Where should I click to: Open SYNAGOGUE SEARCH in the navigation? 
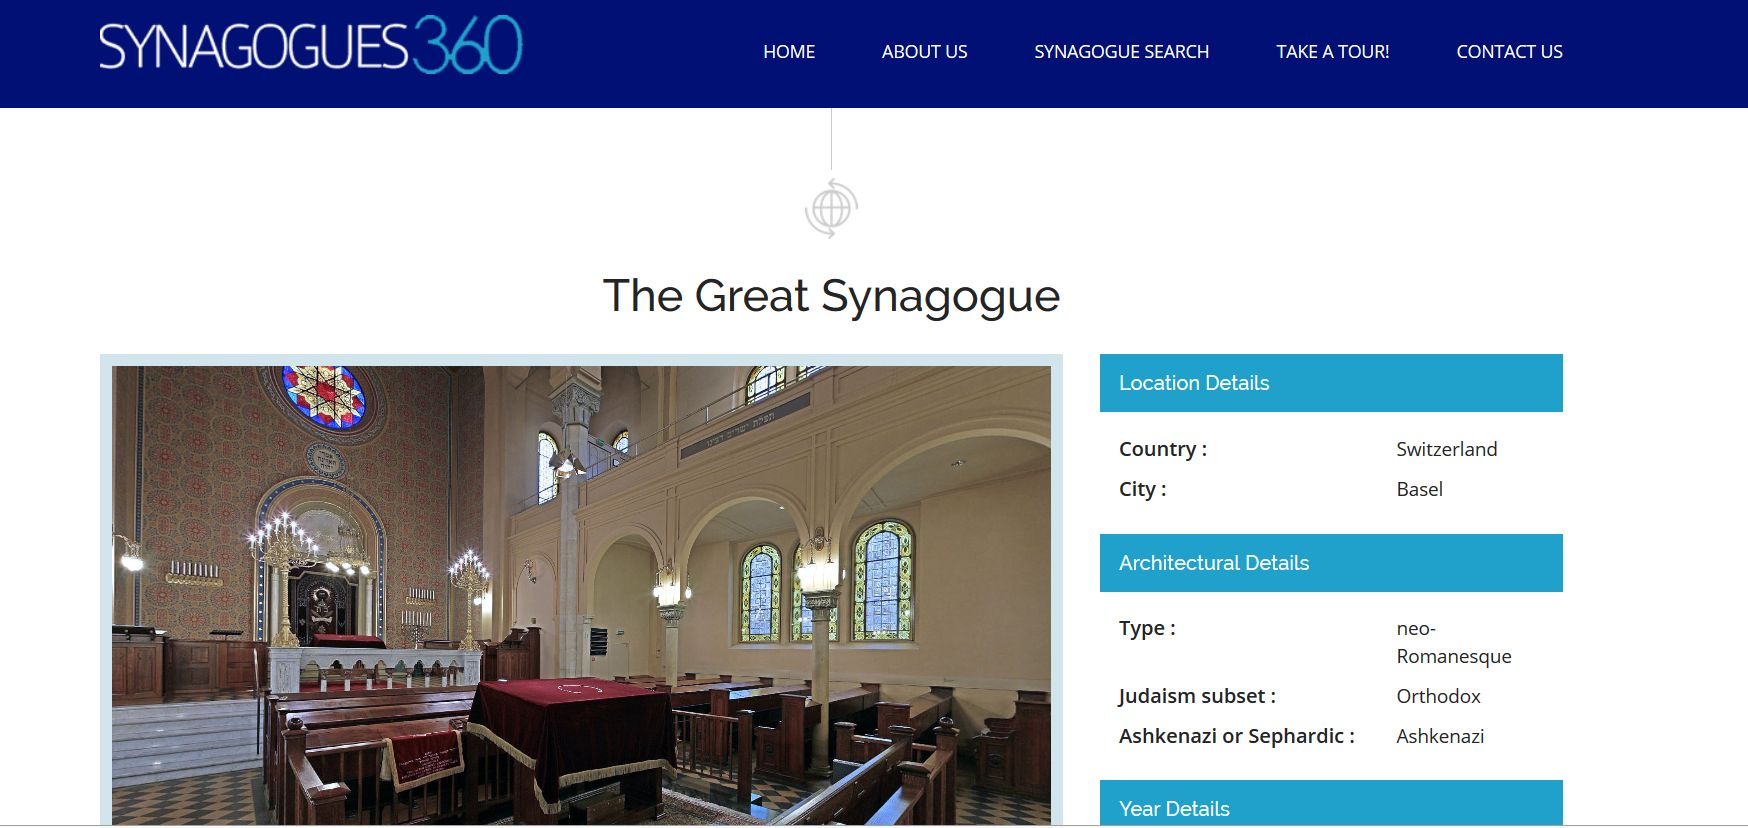point(1121,52)
